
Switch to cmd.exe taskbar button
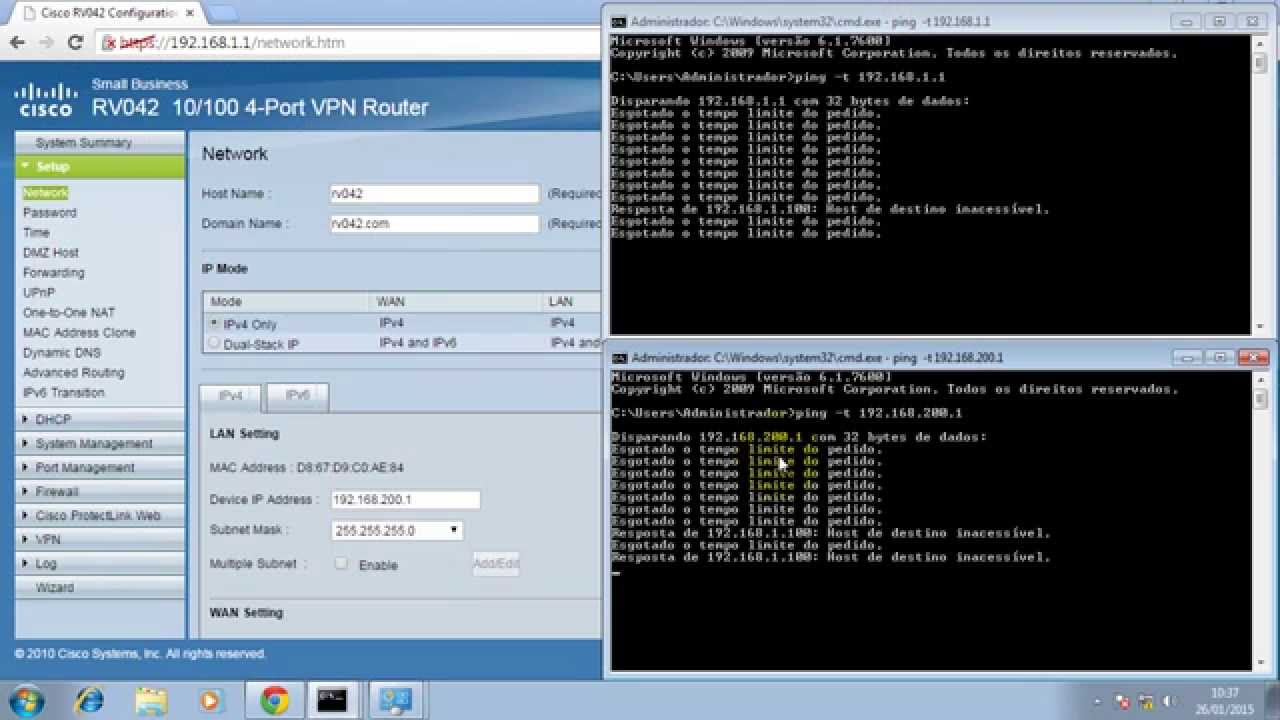[x=333, y=700]
